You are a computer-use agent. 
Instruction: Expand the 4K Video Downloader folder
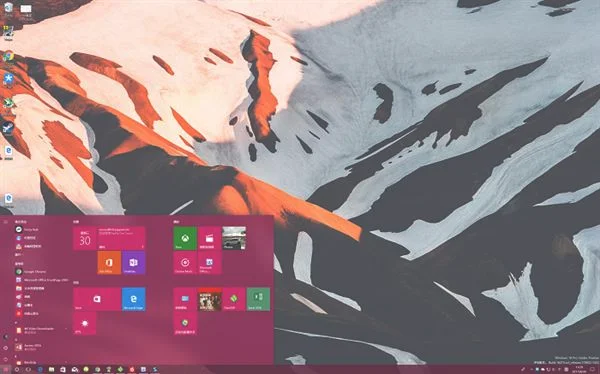point(40,329)
